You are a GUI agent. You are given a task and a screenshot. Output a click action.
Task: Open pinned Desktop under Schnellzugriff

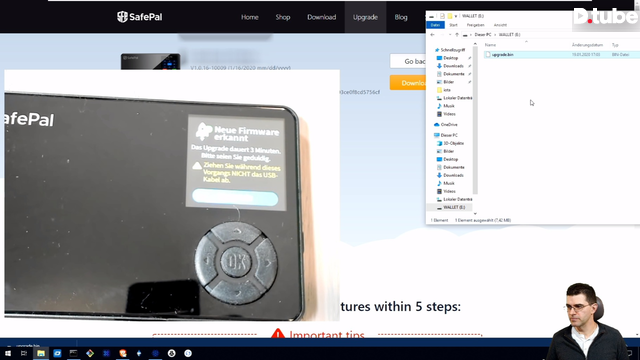click(x=451, y=58)
